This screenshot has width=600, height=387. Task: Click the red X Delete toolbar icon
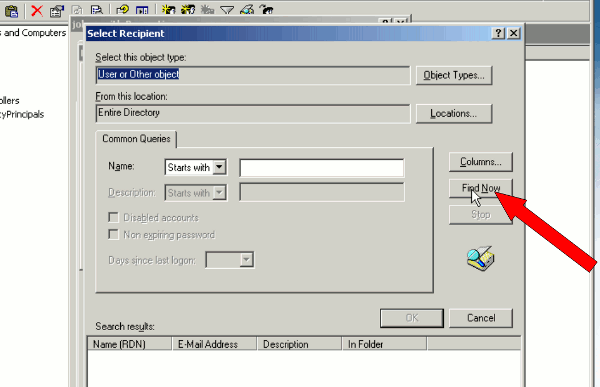37,10
